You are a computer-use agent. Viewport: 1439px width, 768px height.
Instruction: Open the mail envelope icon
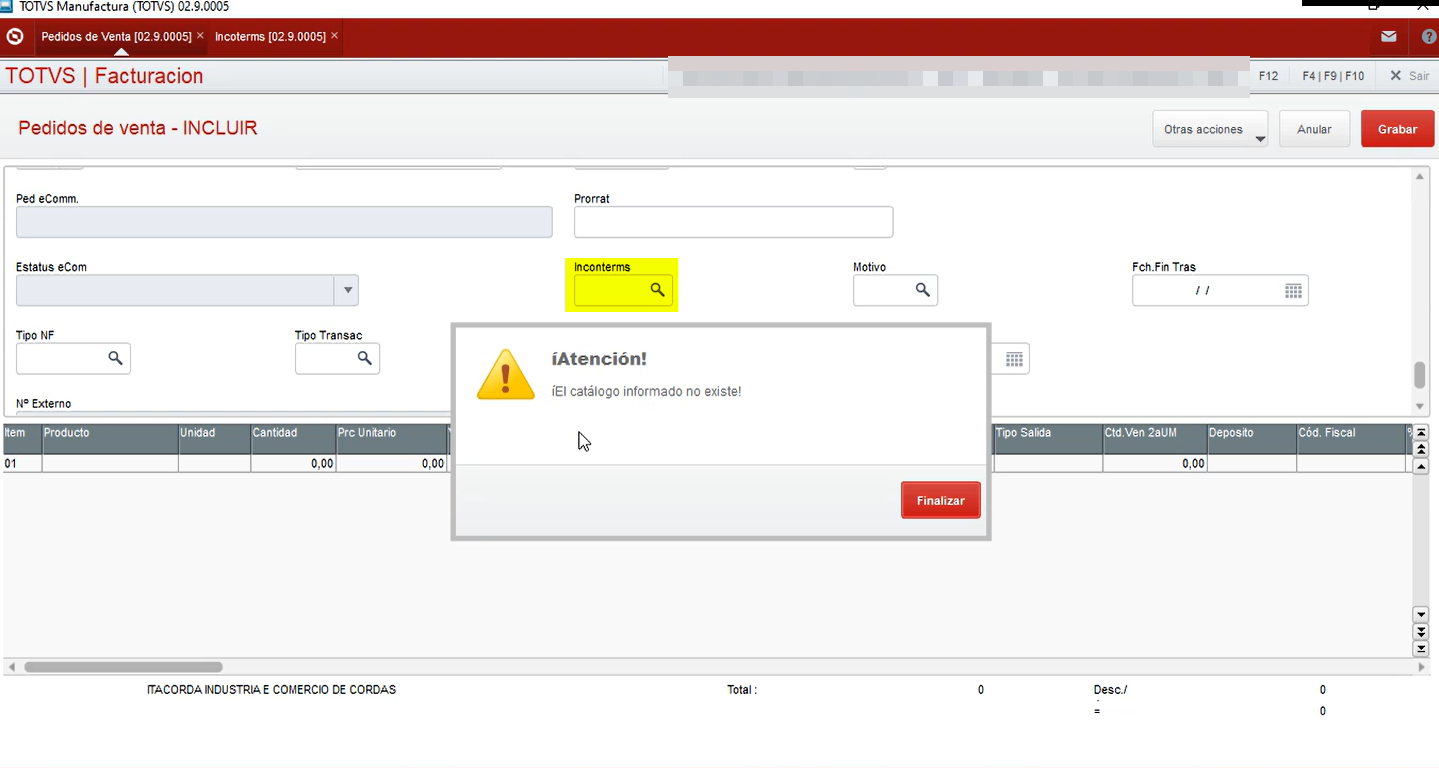pyautogui.click(x=1389, y=36)
